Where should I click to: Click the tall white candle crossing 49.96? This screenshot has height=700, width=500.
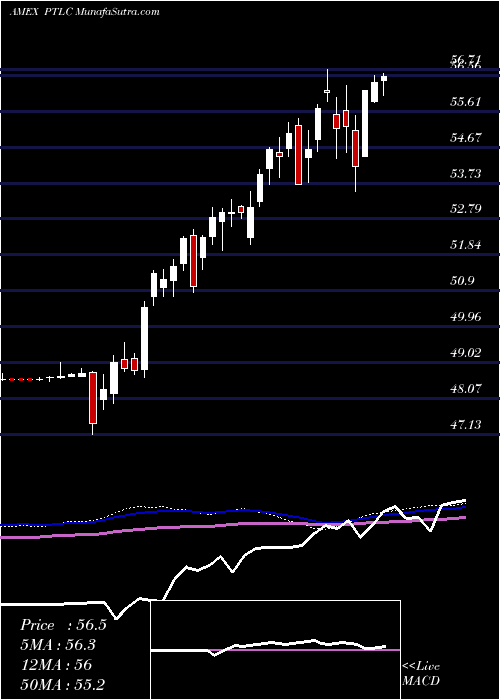pos(145,338)
